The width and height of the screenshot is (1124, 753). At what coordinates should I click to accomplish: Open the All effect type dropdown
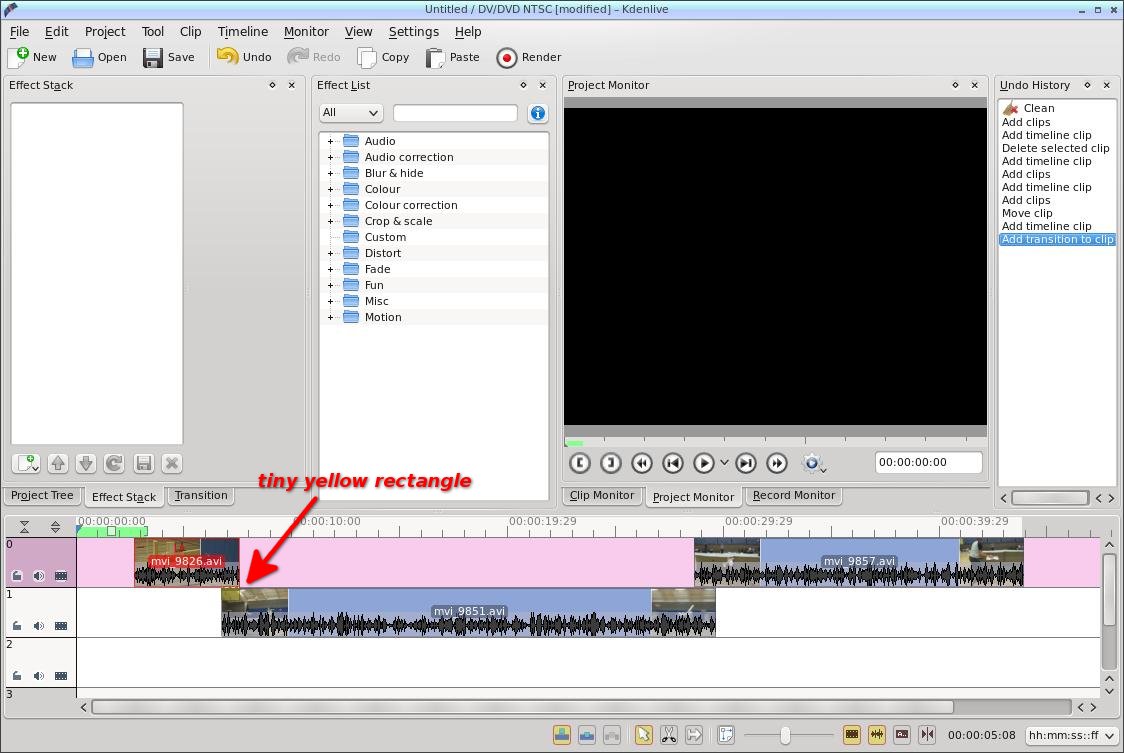[351, 113]
